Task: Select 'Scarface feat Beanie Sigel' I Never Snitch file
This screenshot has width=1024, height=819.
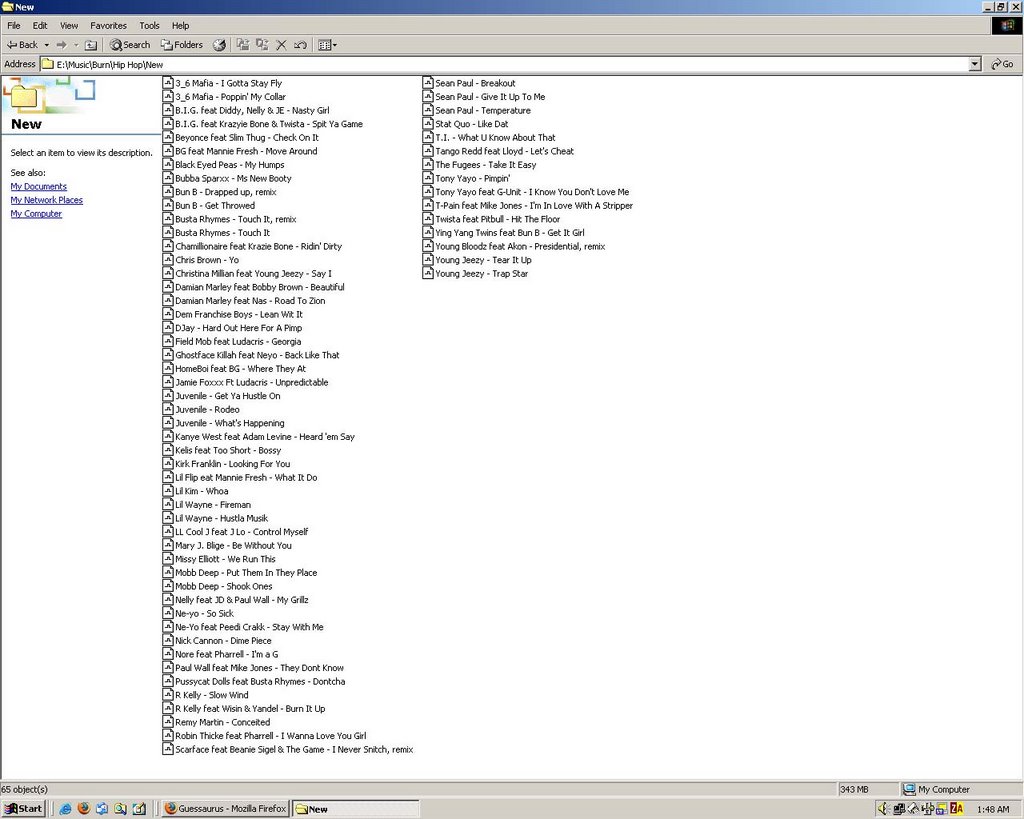Action: (294, 750)
